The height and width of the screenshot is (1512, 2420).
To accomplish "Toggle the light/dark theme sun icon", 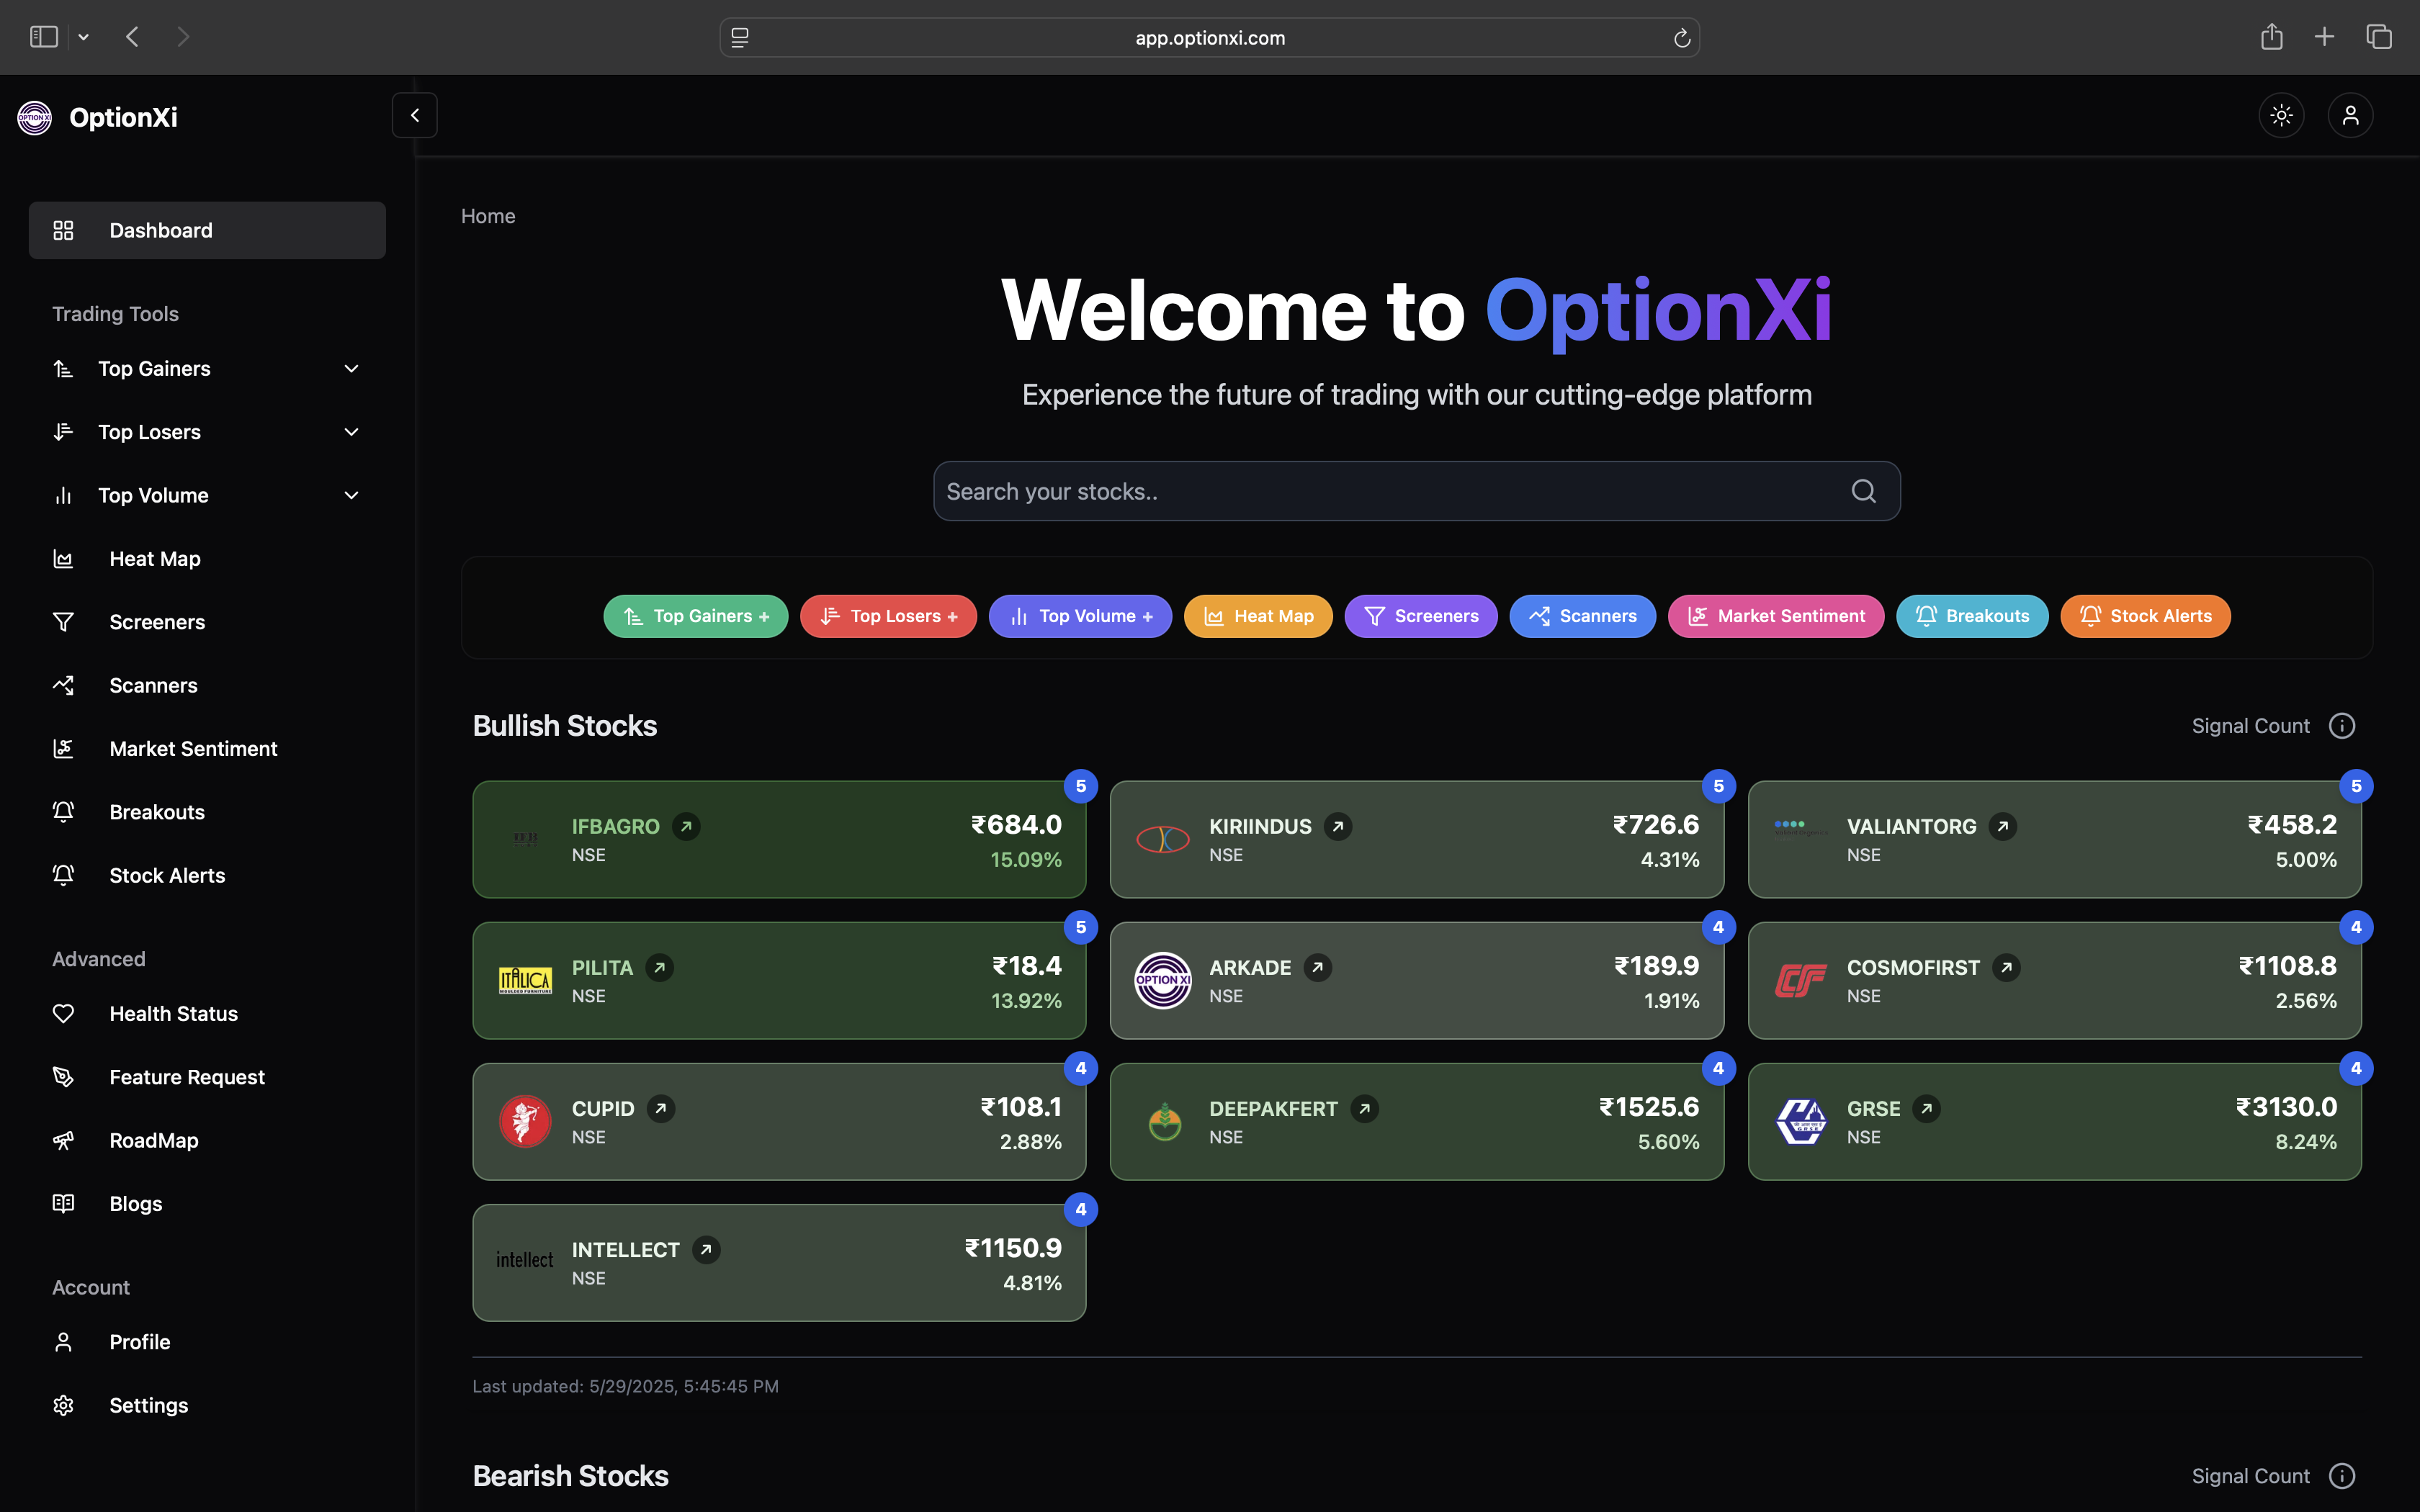I will (2281, 115).
